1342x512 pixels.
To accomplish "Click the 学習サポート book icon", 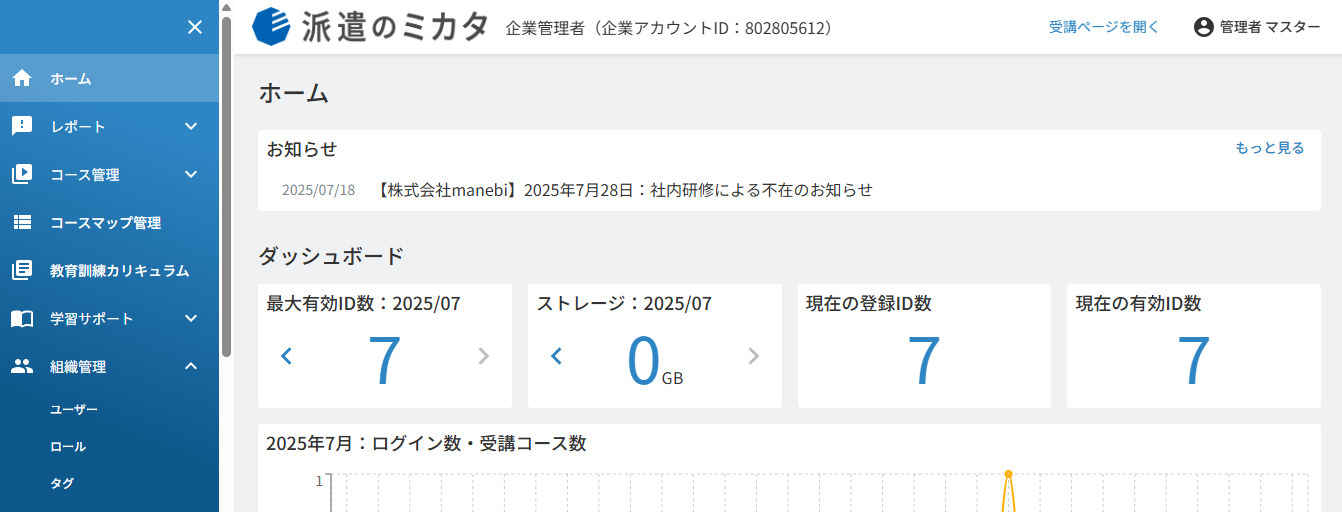I will coord(22,318).
